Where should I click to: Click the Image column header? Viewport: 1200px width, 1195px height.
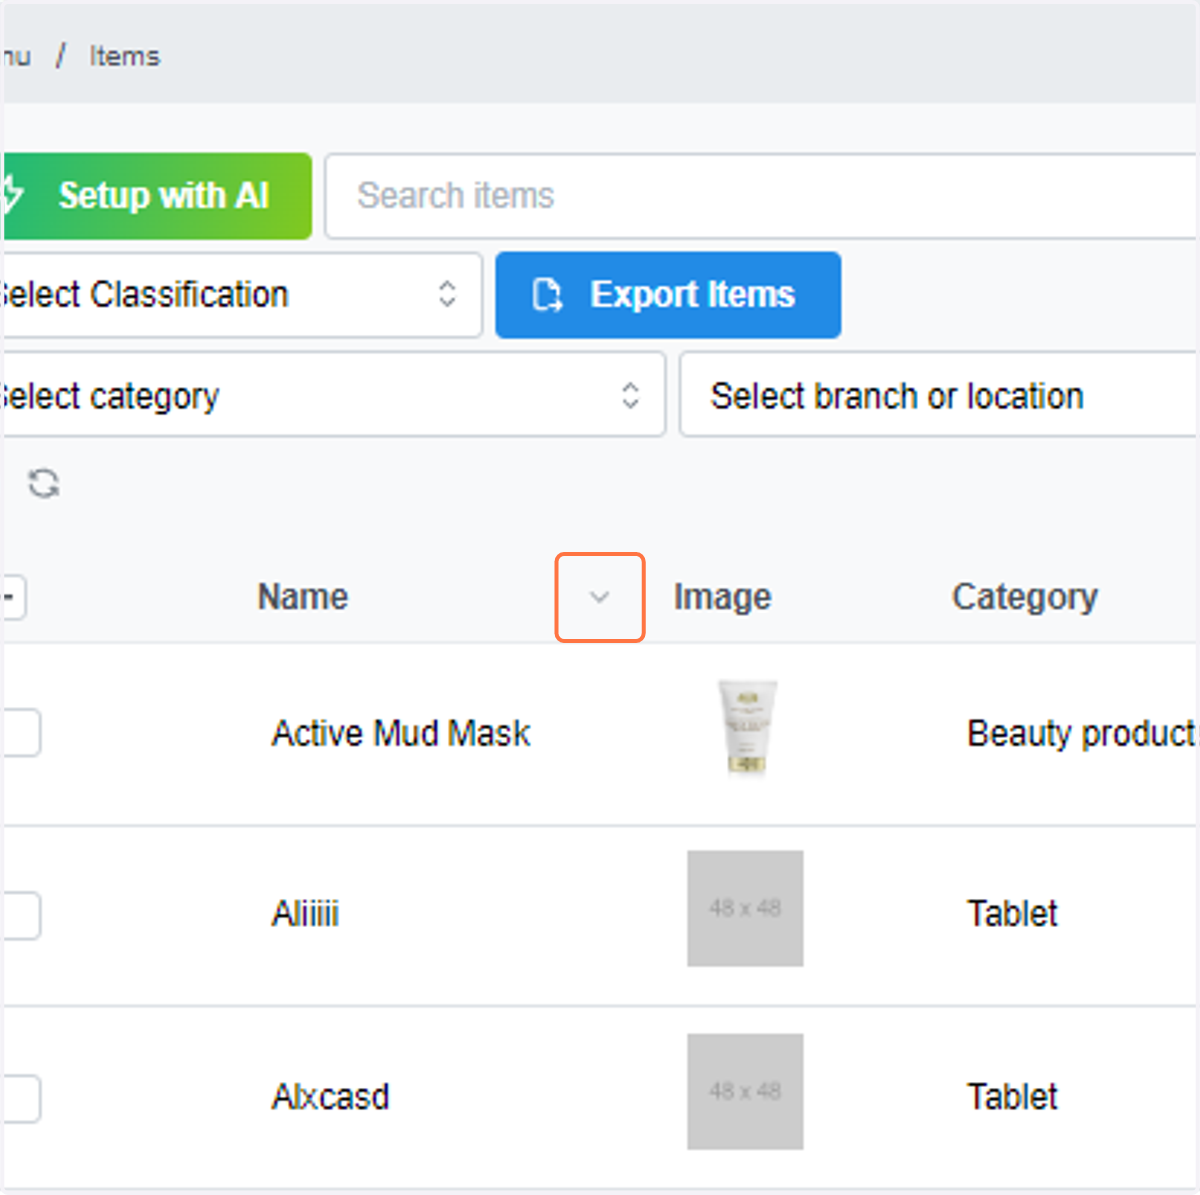click(x=722, y=597)
